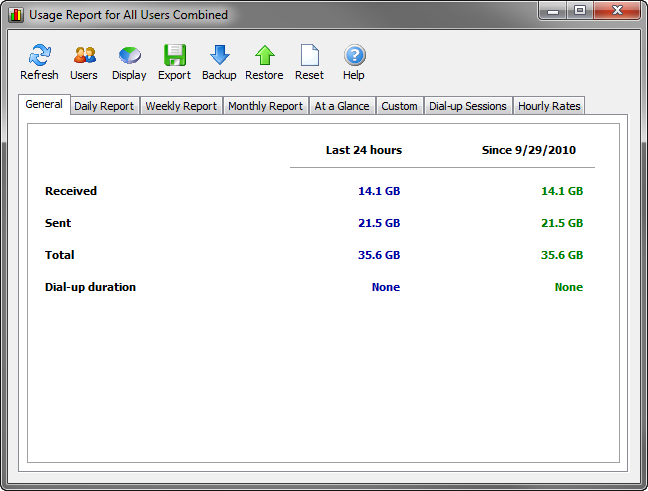Image resolution: width=648 pixels, height=491 pixels.
Task: Click the Last 24 hours column header
Action: click(364, 150)
